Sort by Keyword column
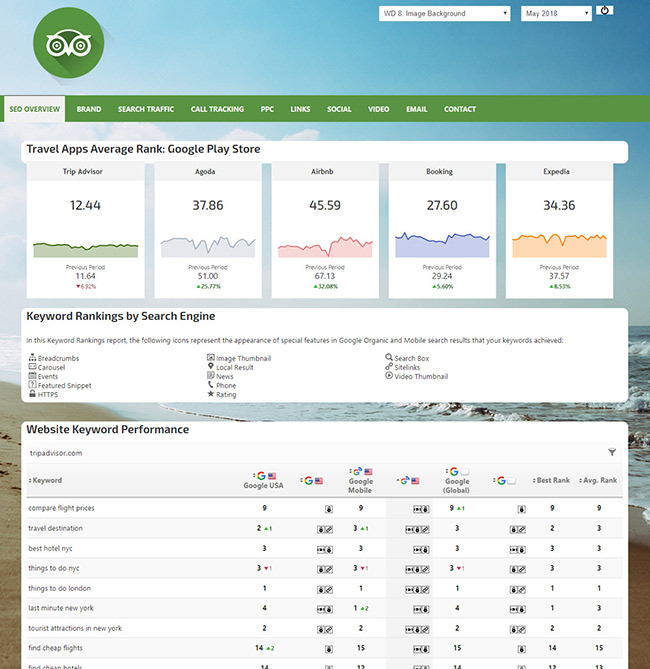The height and width of the screenshot is (669, 650). tap(45, 480)
